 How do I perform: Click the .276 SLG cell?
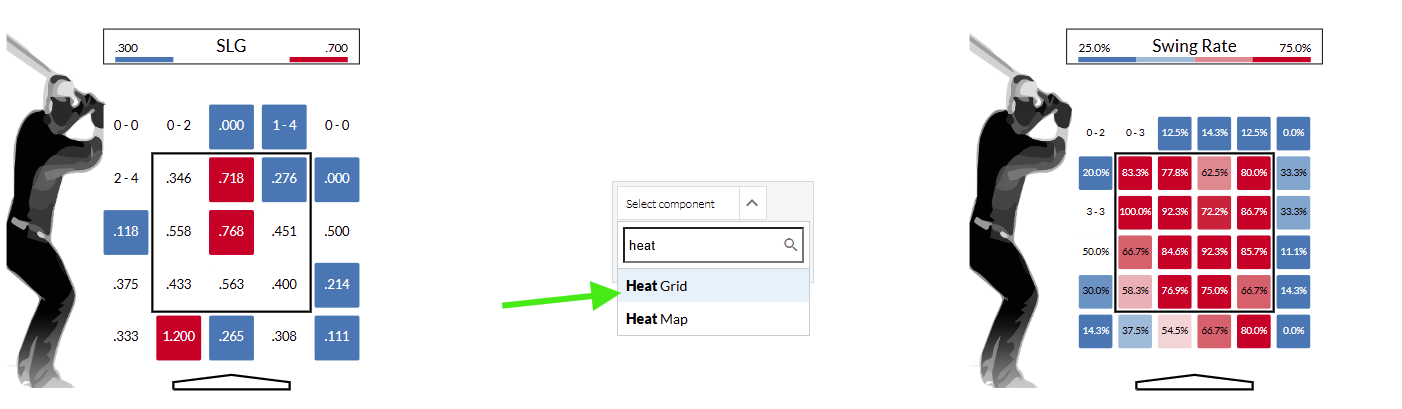[x=284, y=179]
